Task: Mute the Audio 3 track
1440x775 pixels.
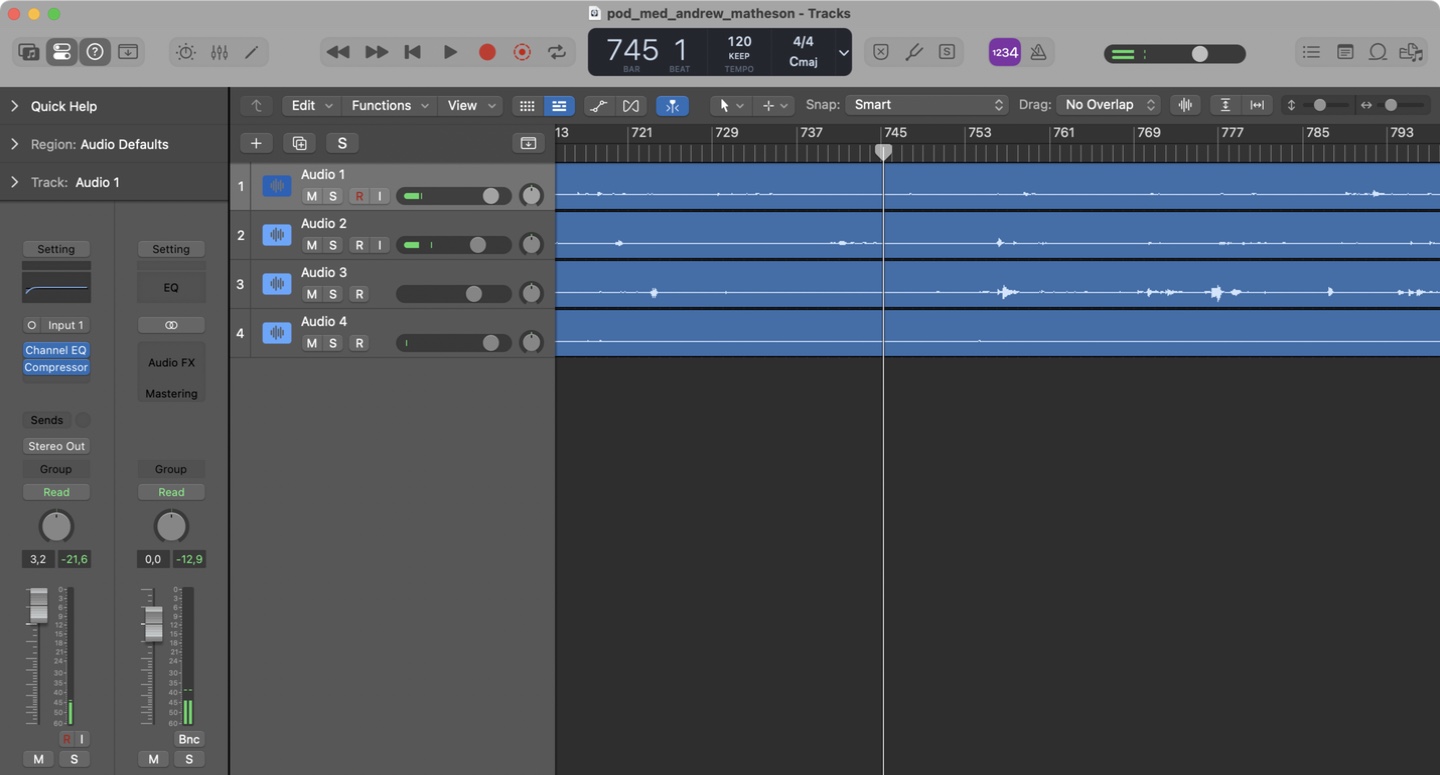Action: pos(311,294)
